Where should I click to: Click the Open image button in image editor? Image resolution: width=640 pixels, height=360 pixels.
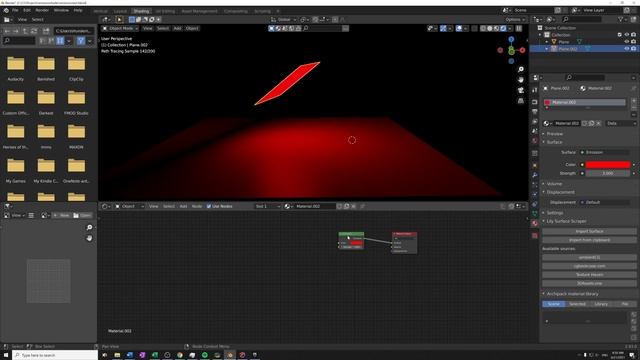click(82, 215)
